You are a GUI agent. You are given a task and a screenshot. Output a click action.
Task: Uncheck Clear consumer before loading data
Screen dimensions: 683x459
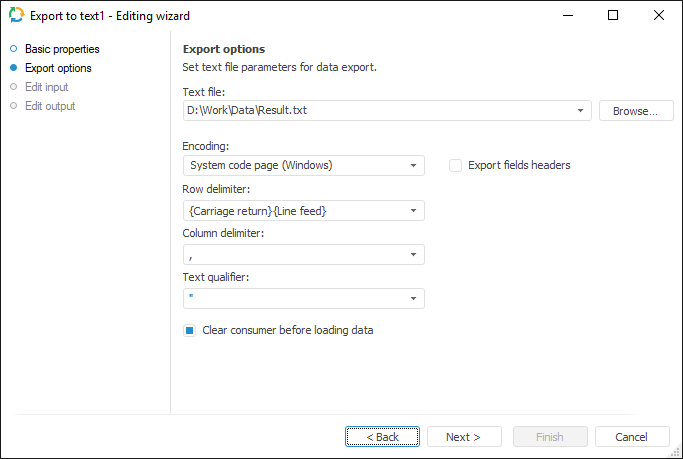tap(189, 330)
